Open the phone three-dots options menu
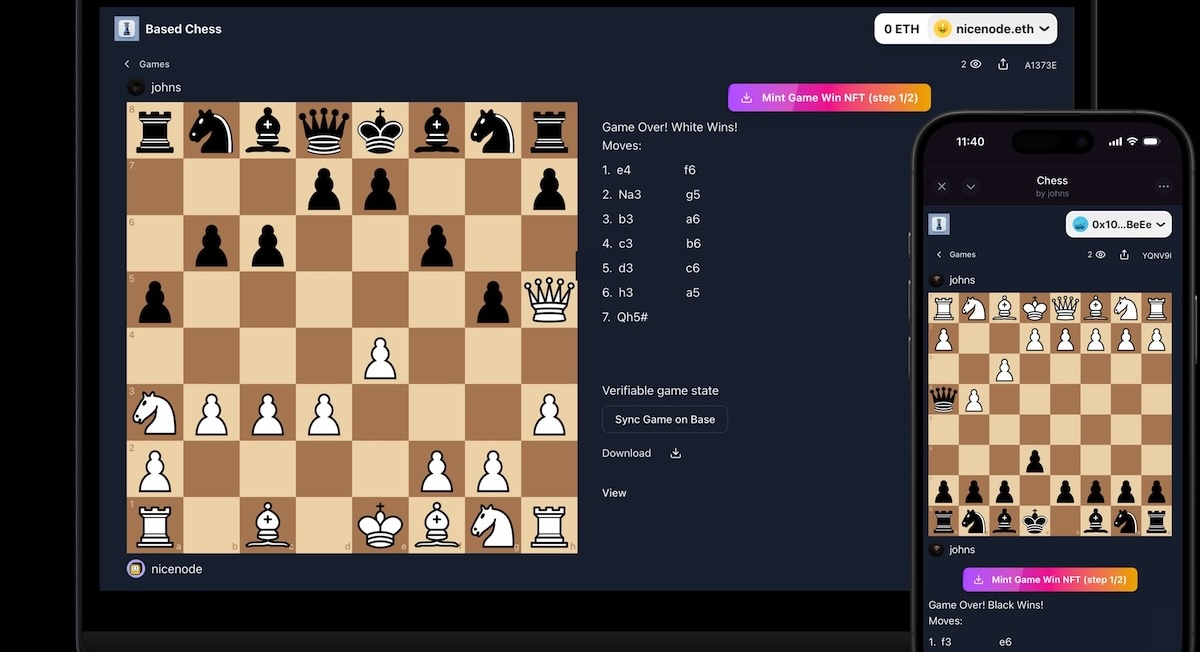The height and width of the screenshot is (652, 1200). (1163, 186)
